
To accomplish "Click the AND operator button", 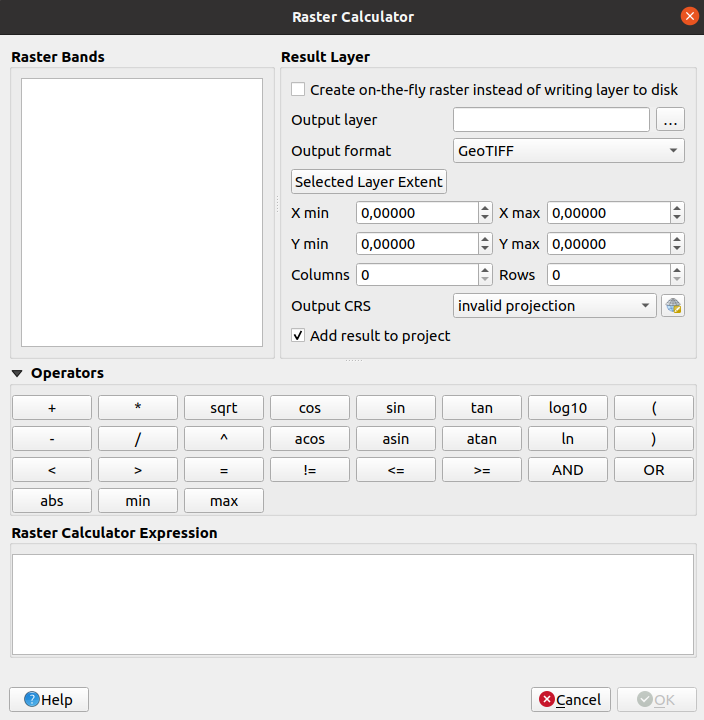I will [x=568, y=470].
